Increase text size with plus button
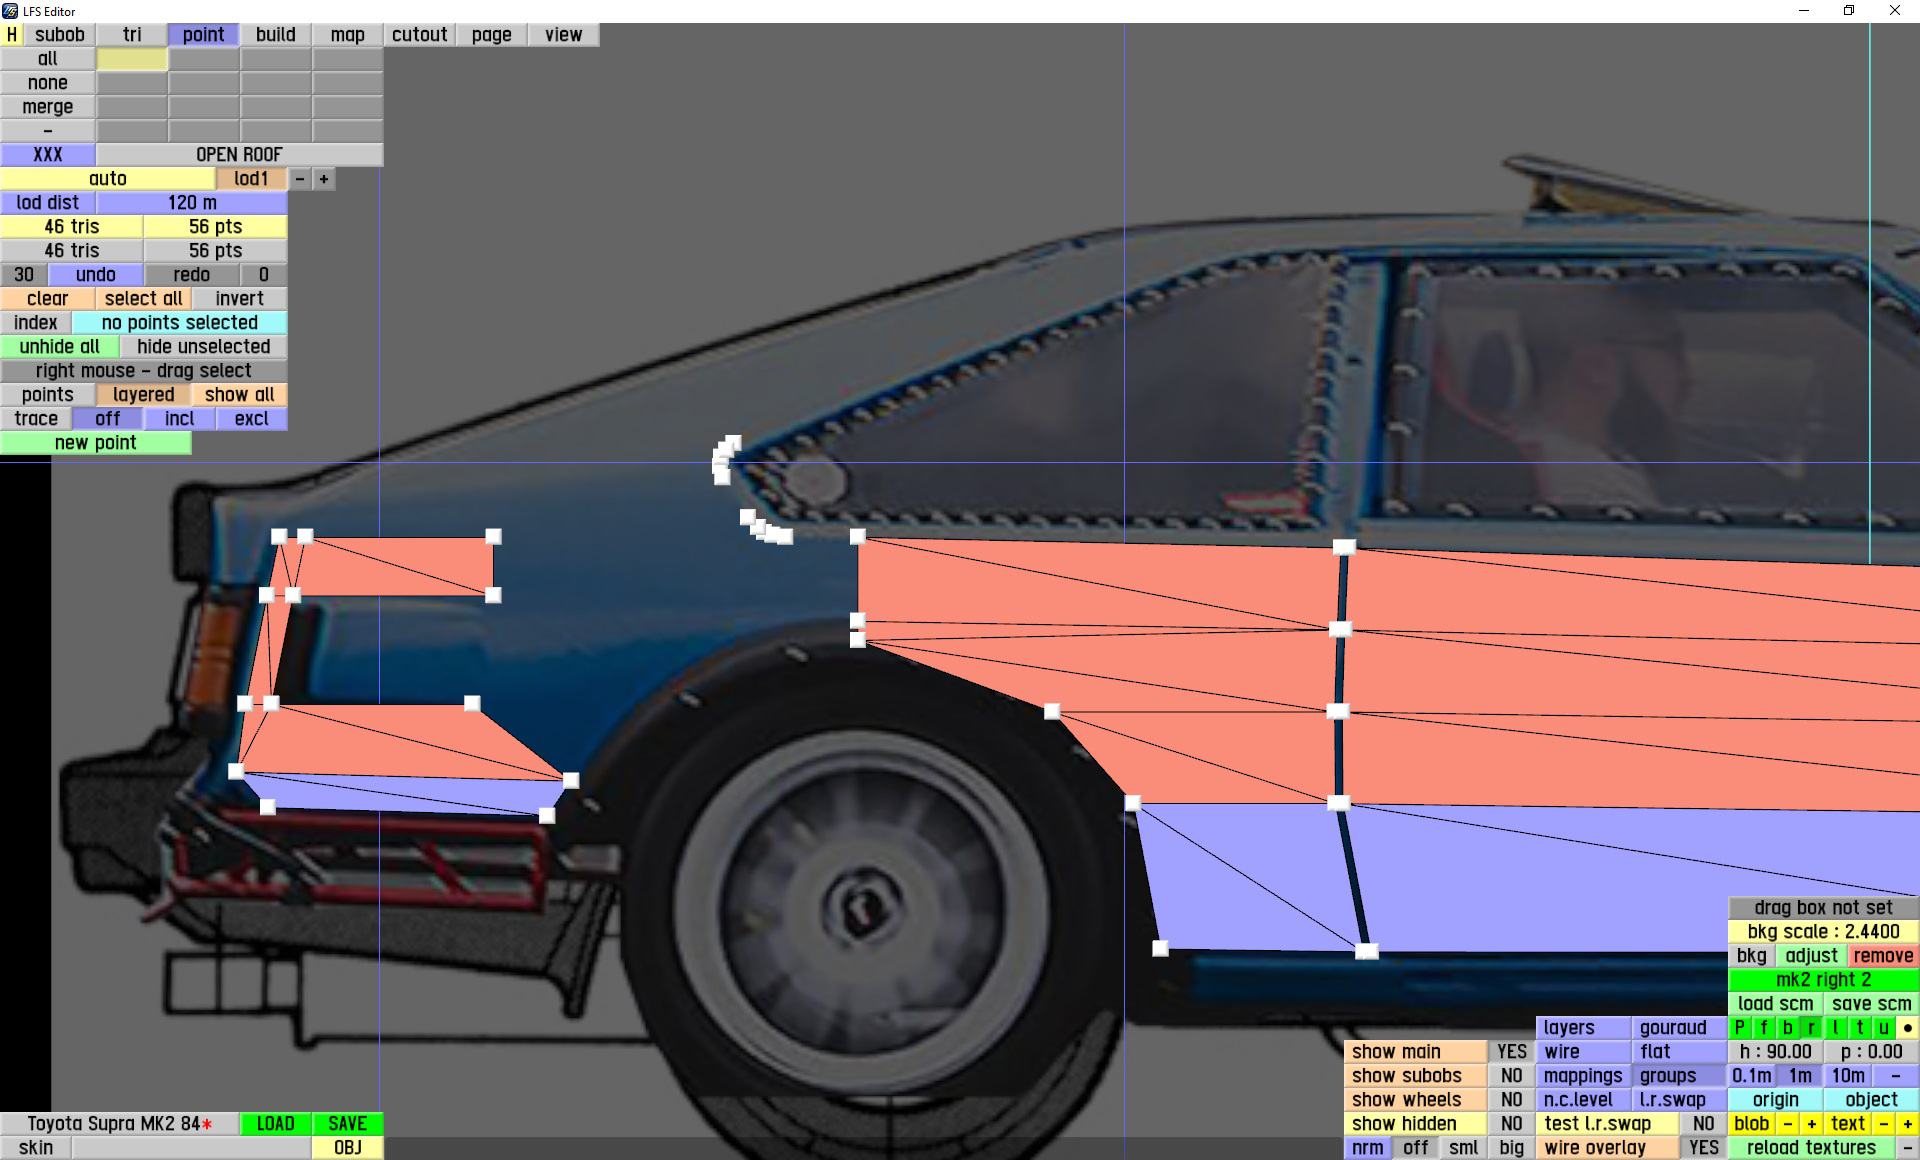1920x1160 pixels. pyautogui.click(x=1907, y=1123)
